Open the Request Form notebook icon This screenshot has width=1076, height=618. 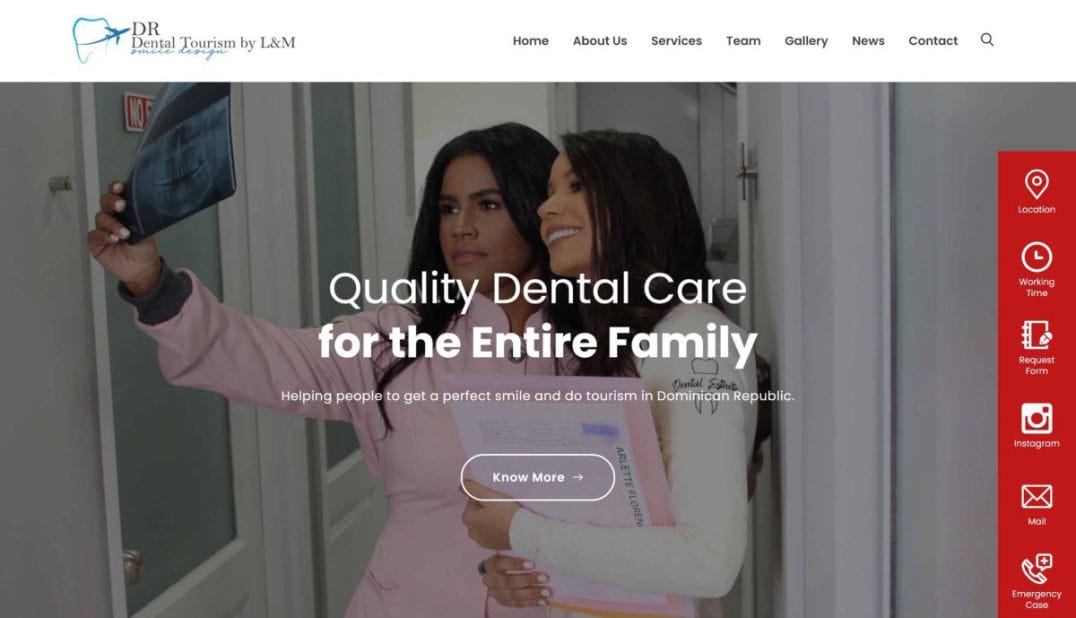point(1036,335)
